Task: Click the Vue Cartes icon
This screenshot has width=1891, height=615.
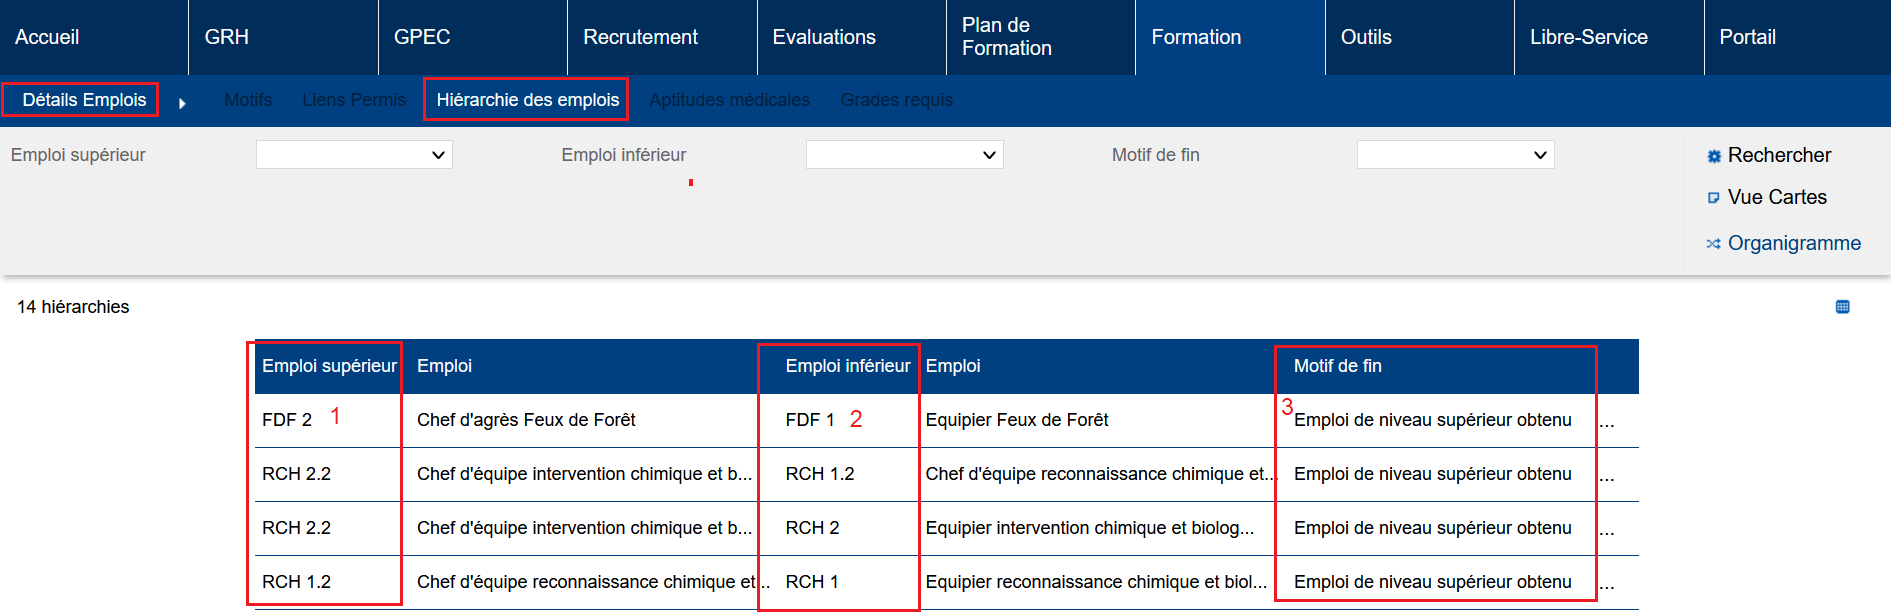Action: [1714, 198]
